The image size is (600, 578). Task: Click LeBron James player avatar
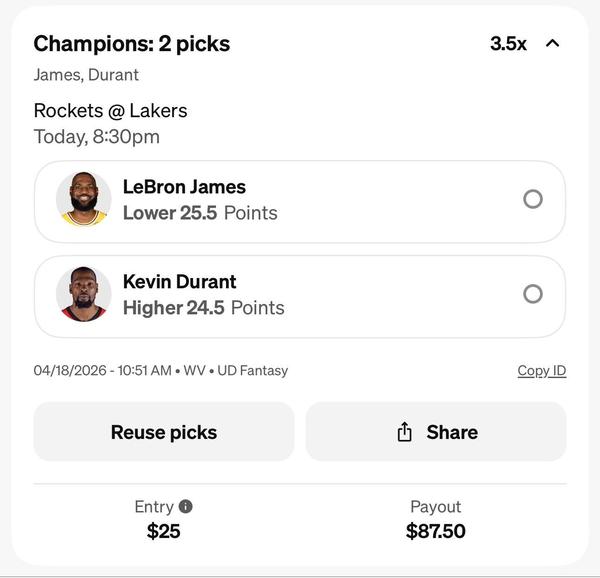(83, 199)
